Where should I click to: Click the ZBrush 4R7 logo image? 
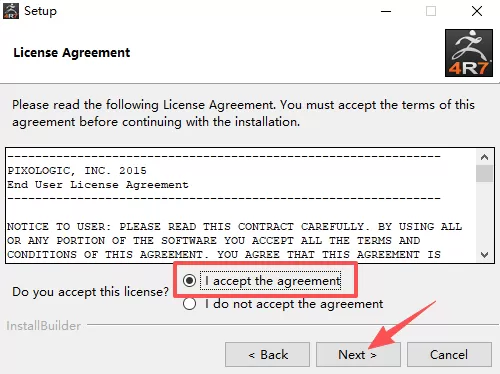pos(469,53)
